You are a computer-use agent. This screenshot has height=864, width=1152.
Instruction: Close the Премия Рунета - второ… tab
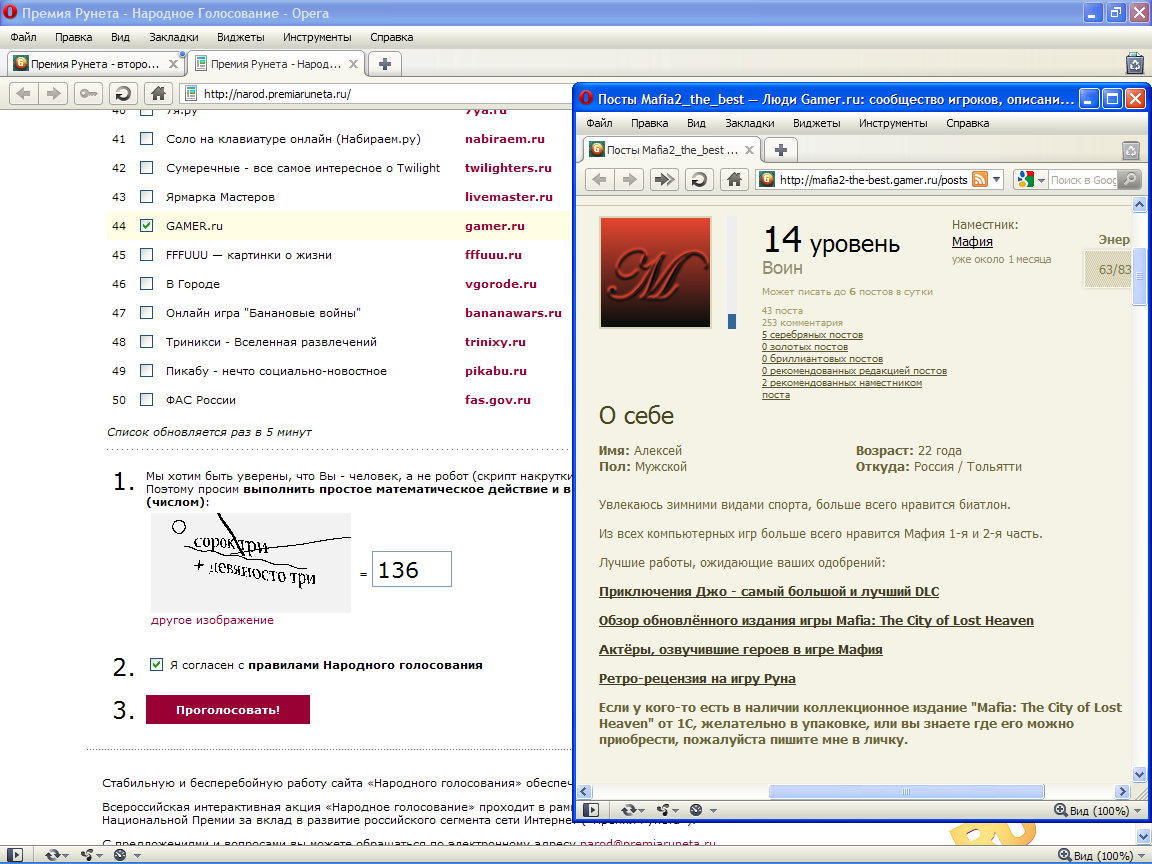tap(173, 64)
